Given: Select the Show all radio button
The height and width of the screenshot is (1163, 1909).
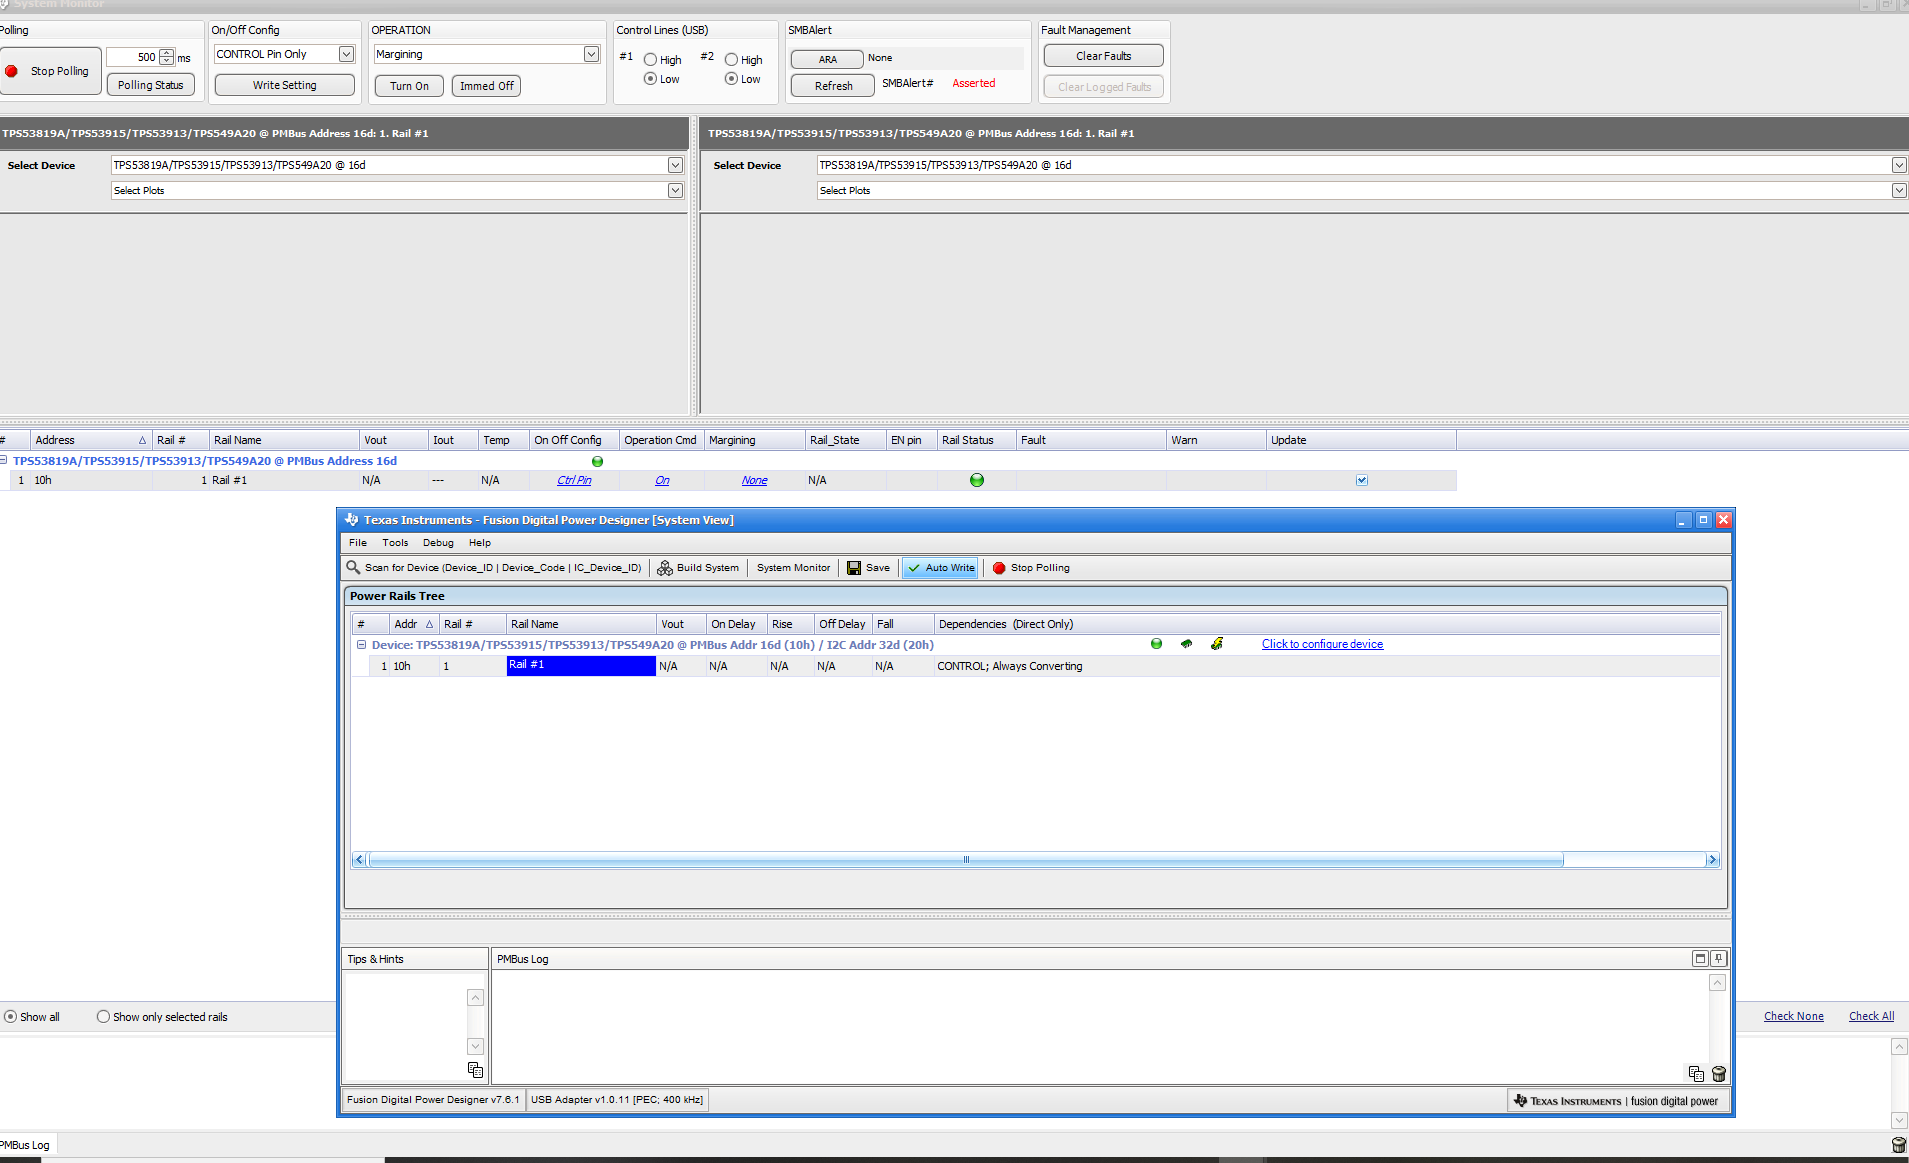Looking at the screenshot, I should click(11, 1017).
